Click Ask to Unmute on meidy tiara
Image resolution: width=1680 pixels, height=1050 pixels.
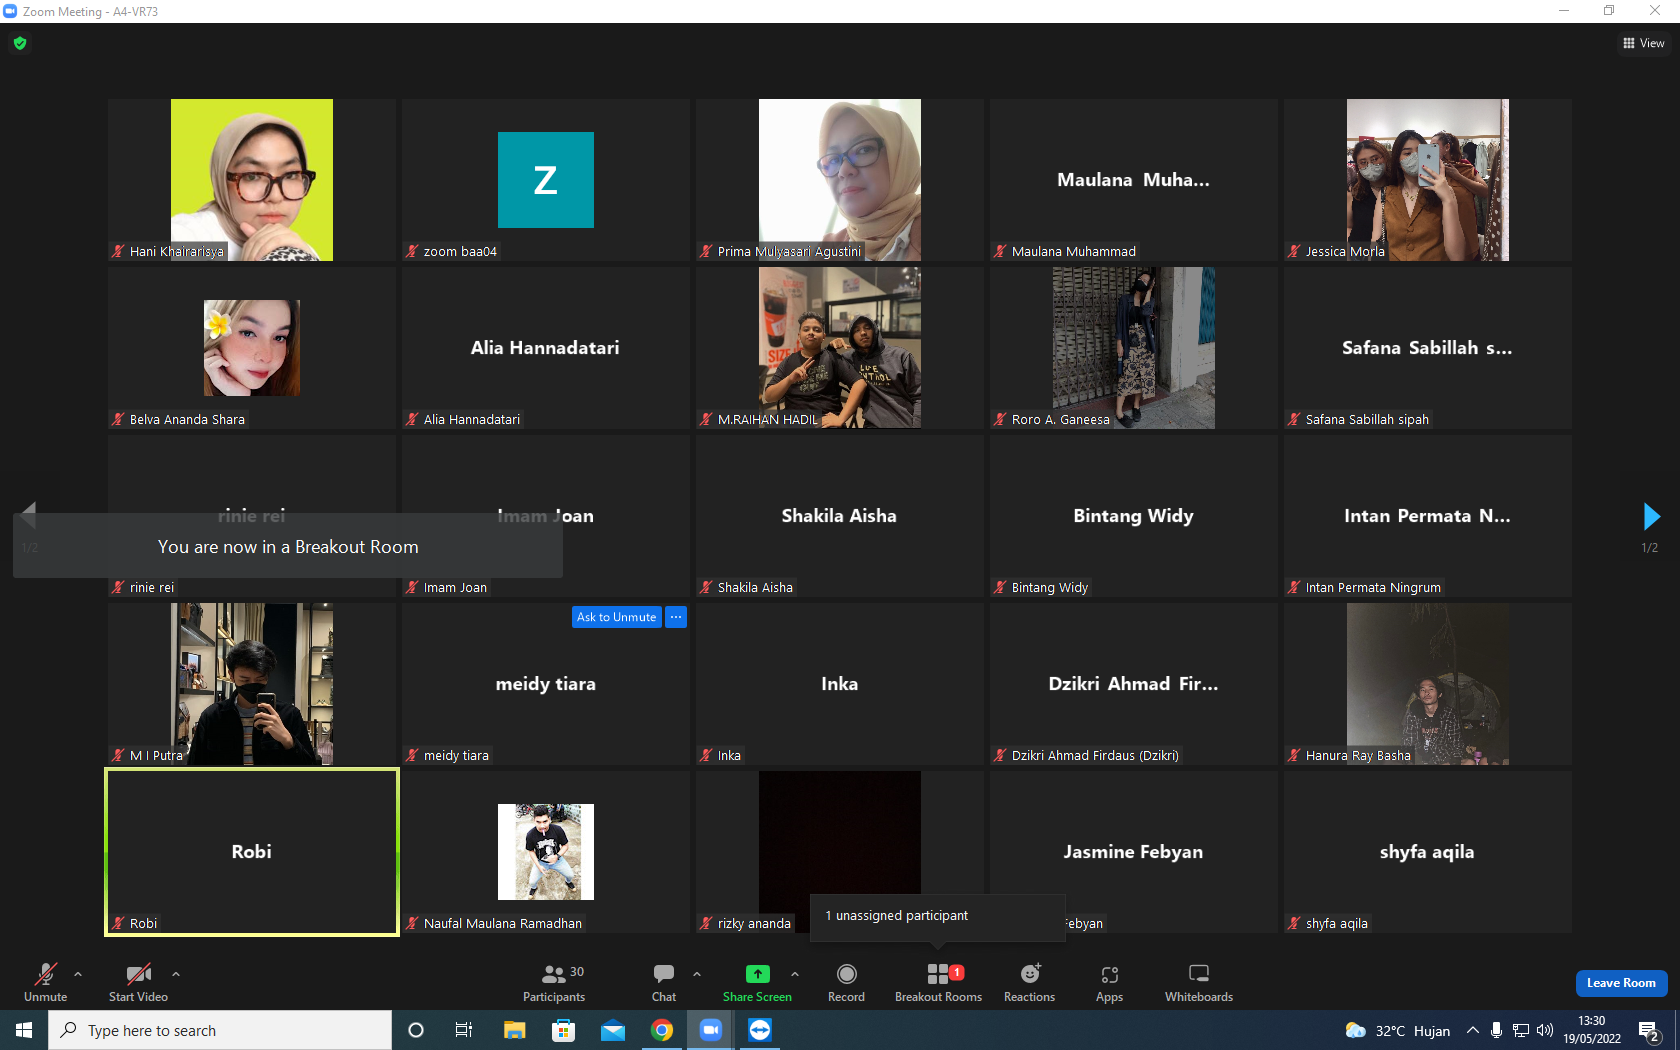[x=617, y=617]
